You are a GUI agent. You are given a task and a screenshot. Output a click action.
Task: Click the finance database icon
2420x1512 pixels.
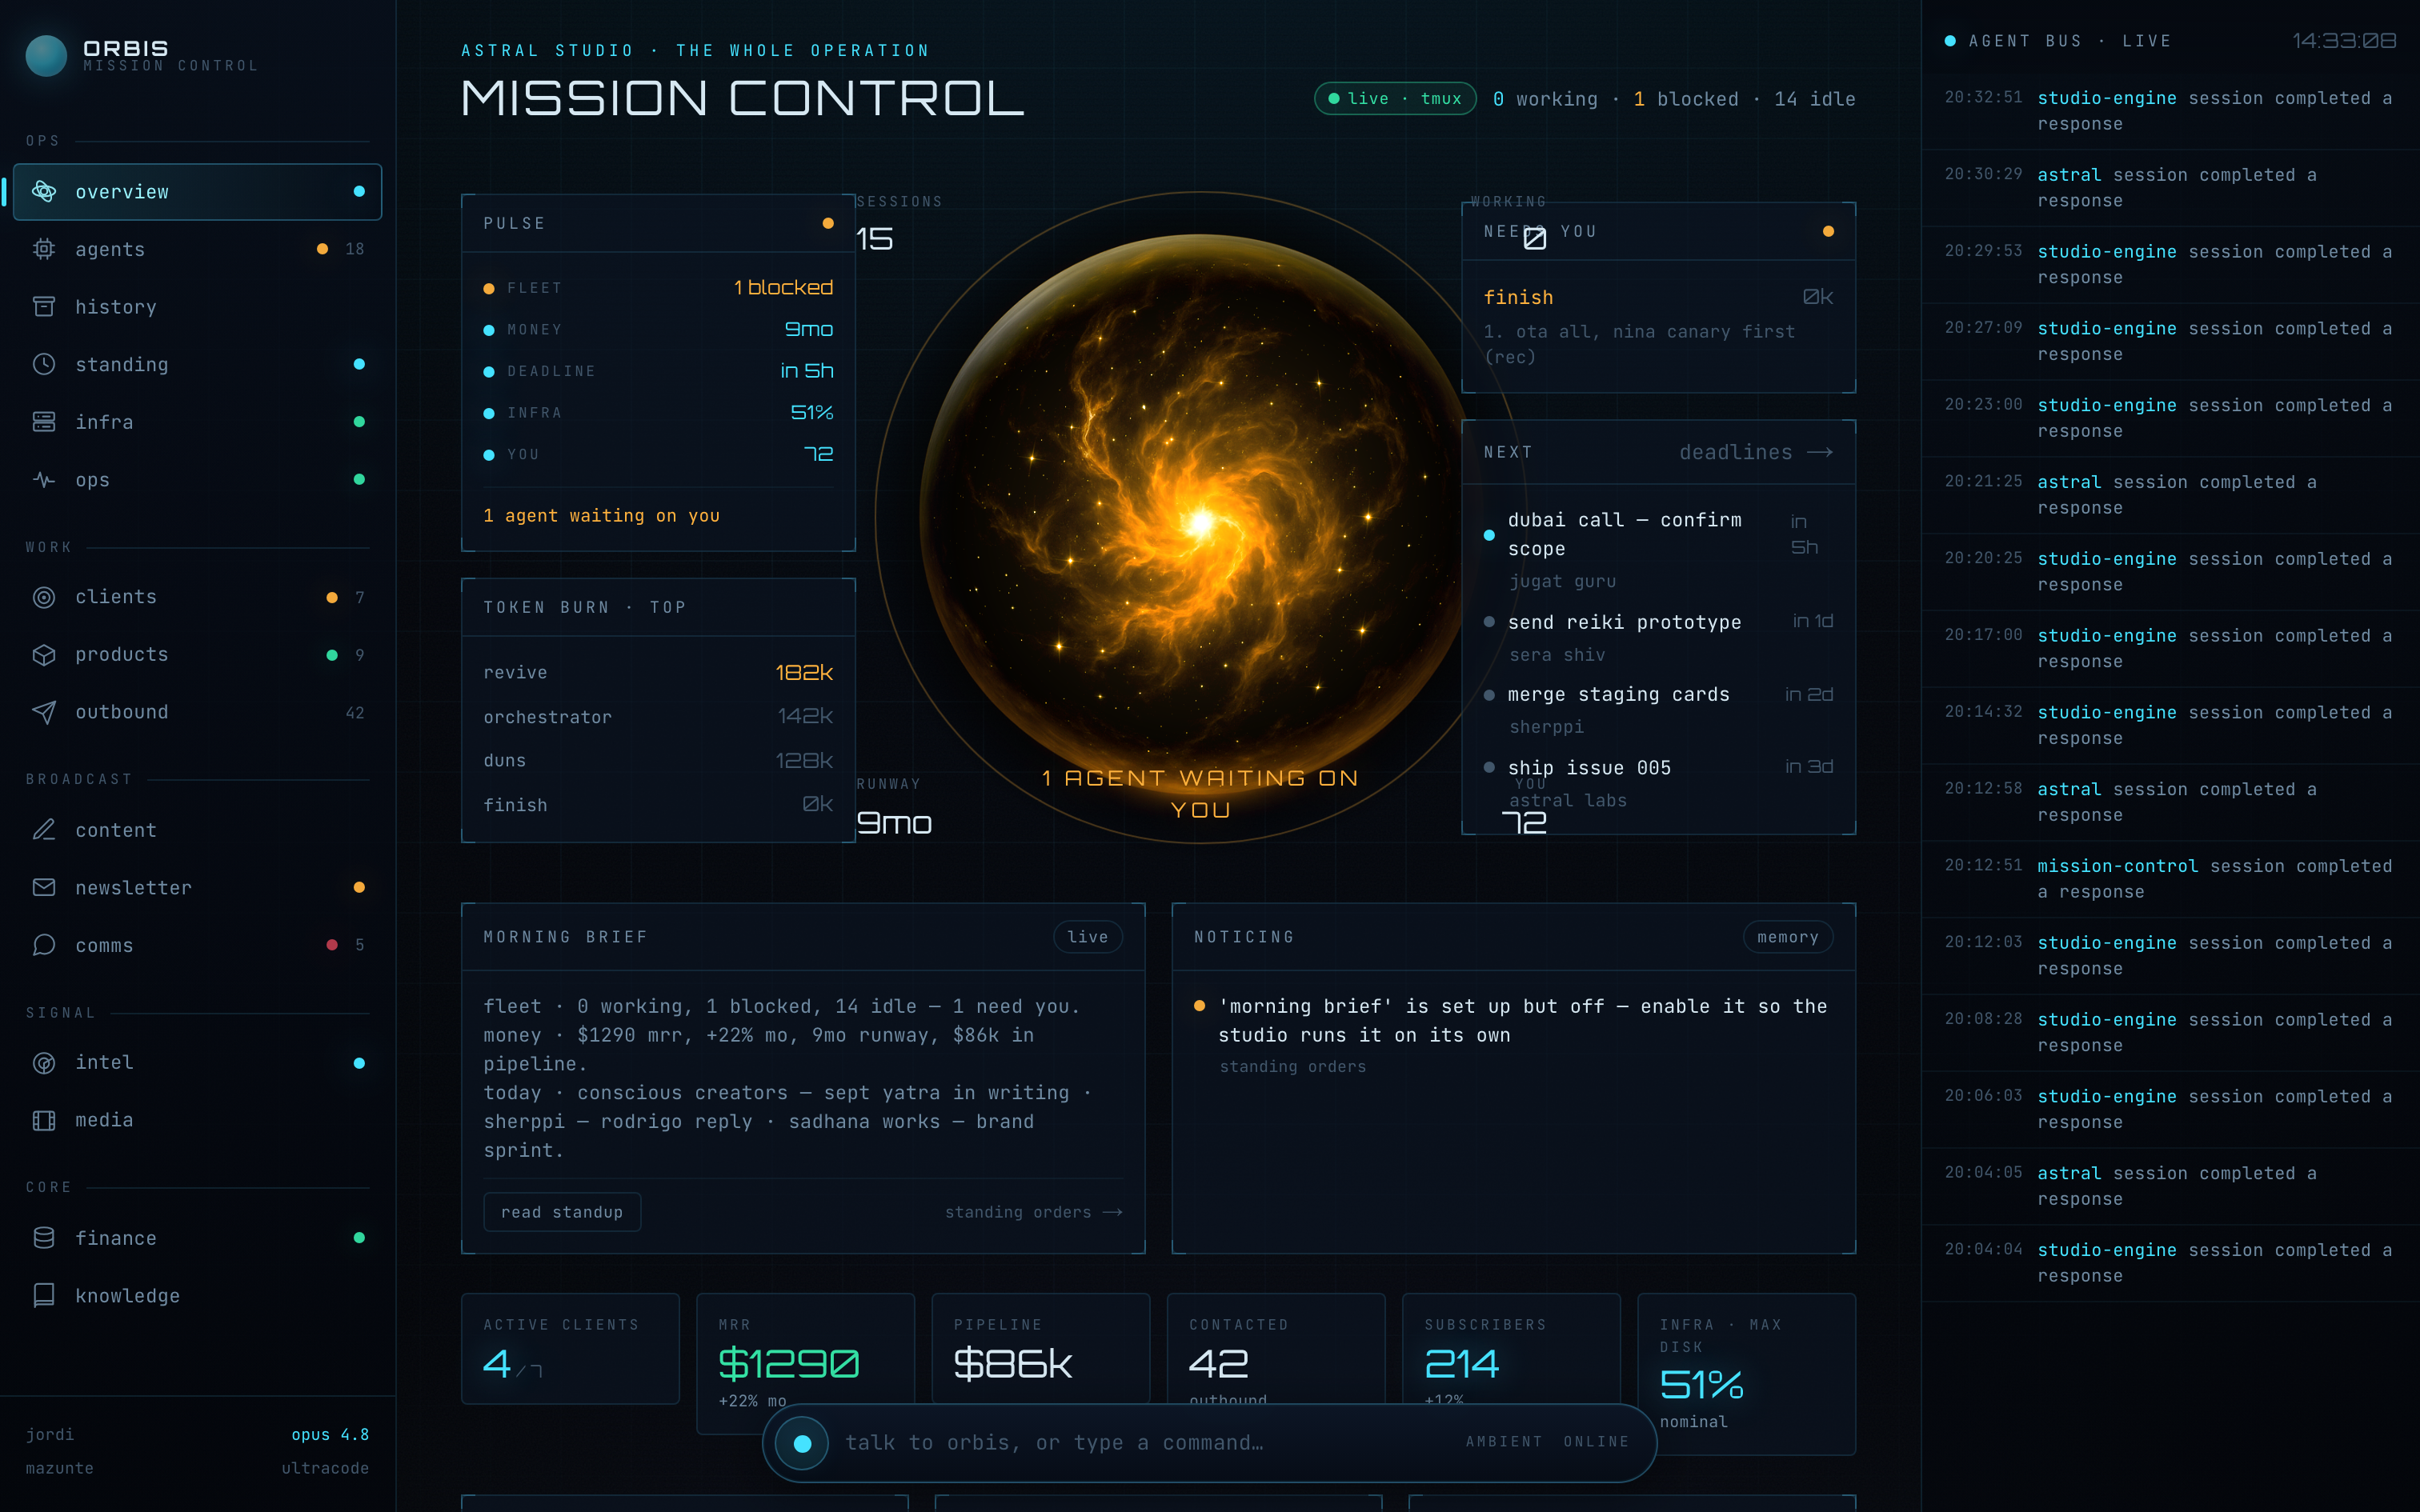click(x=44, y=1238)
